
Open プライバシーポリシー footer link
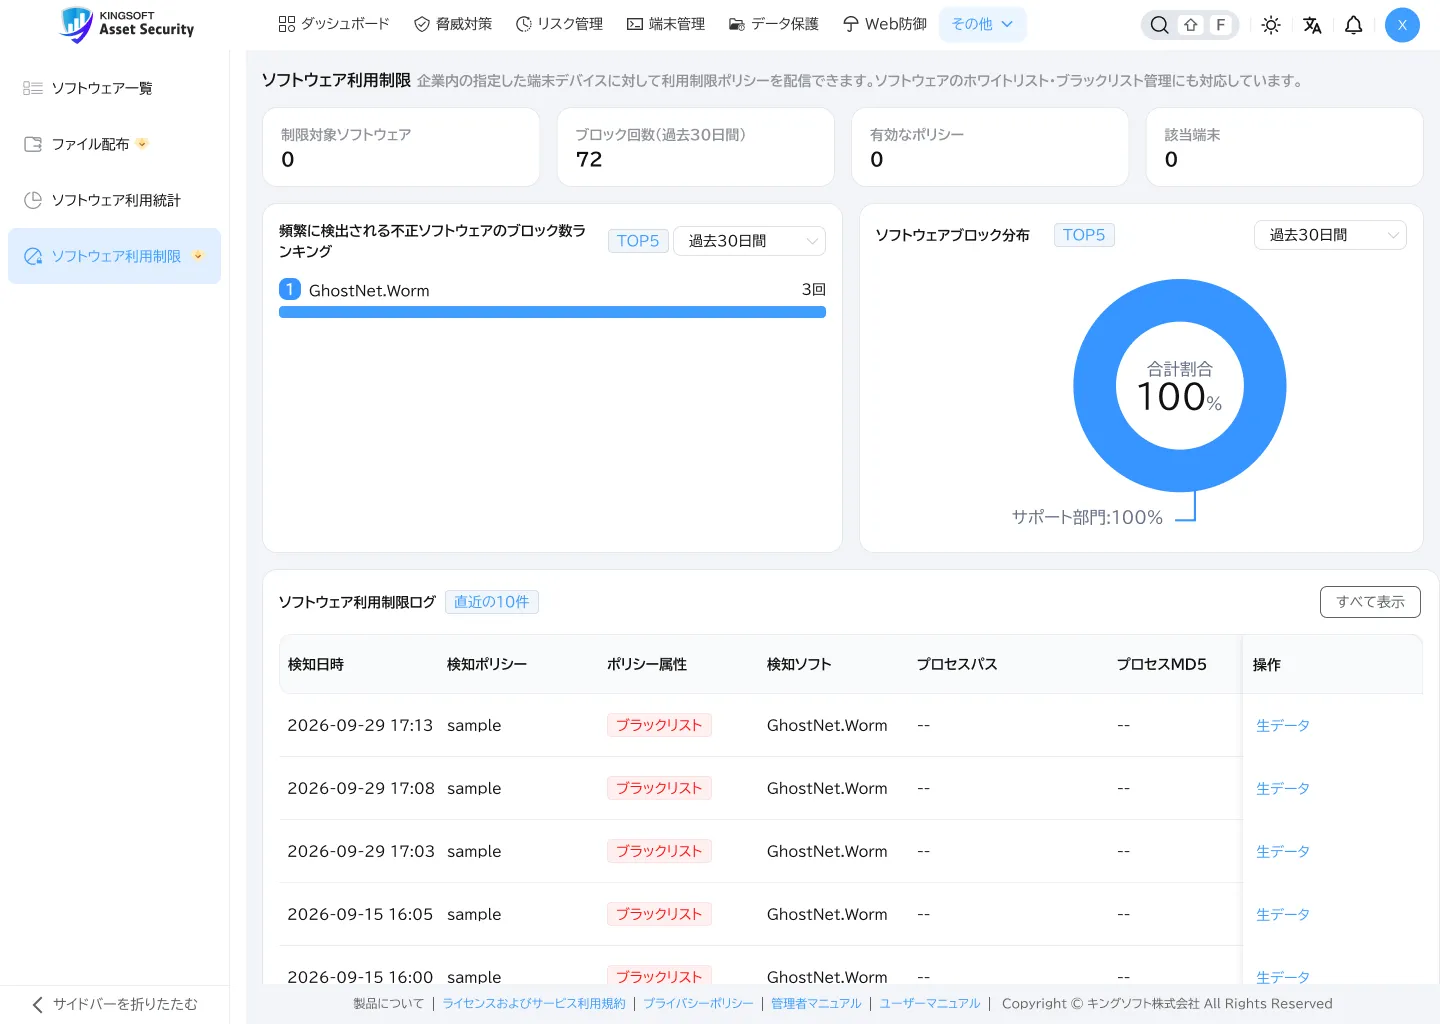tap(698, 1004)
